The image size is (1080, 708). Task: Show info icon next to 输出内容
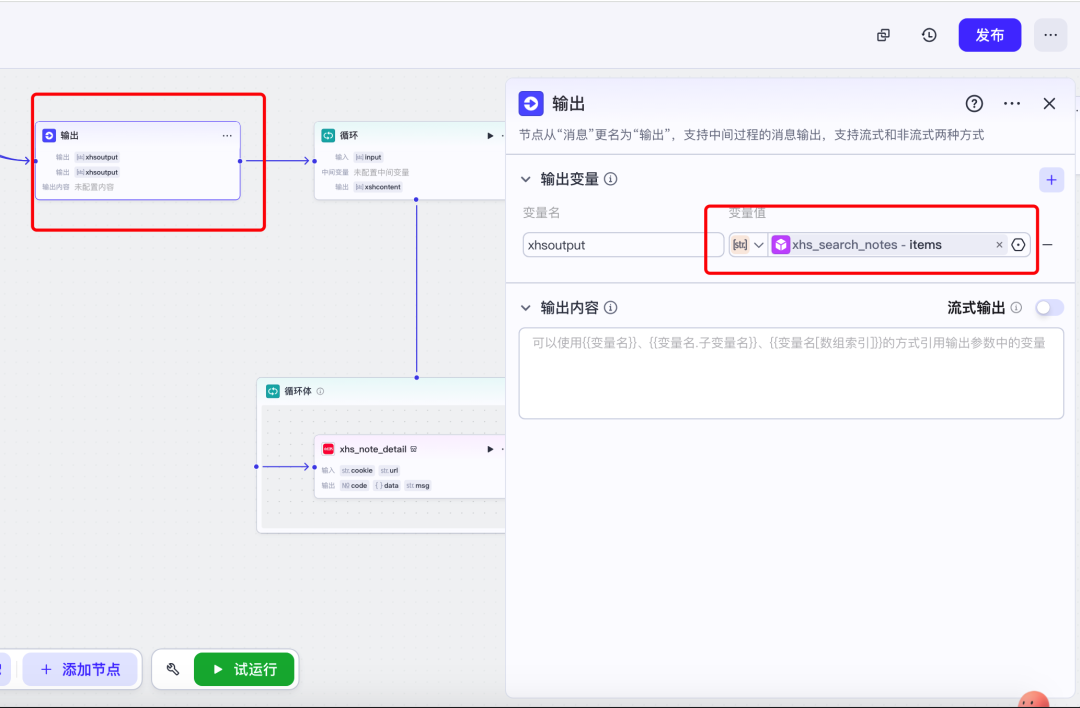pos(610,308)
